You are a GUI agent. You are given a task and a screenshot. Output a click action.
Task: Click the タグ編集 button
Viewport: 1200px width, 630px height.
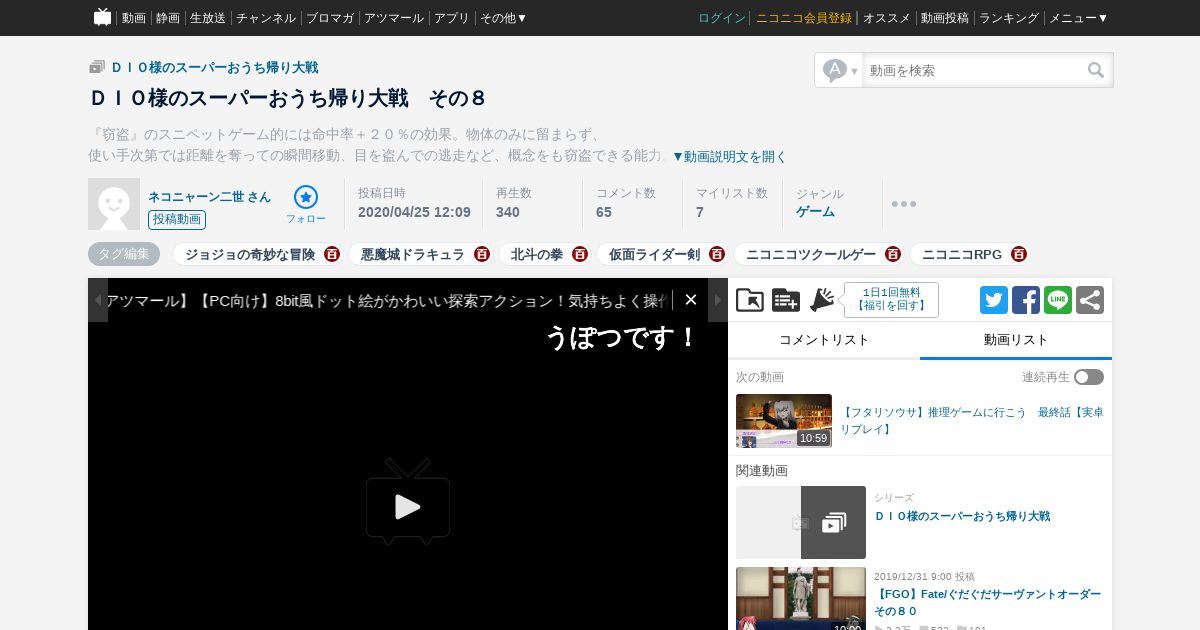(x=124, y=254)
